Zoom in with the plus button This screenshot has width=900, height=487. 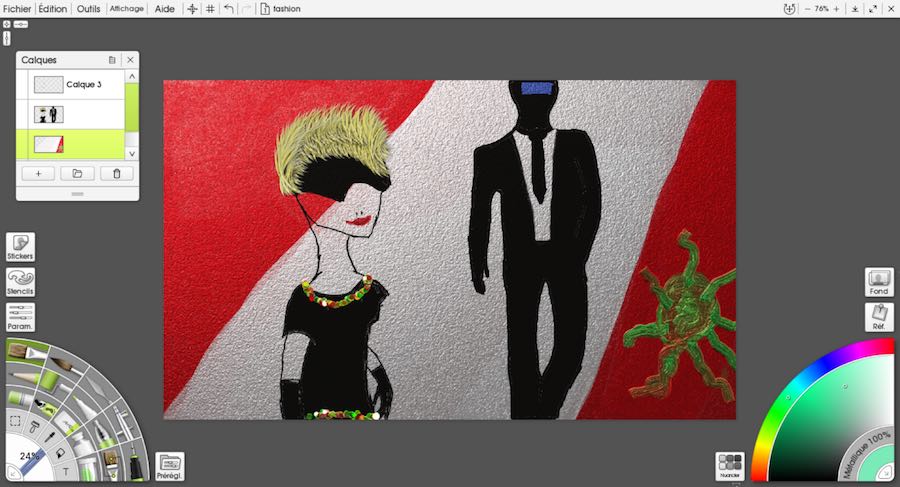point(836,9)
